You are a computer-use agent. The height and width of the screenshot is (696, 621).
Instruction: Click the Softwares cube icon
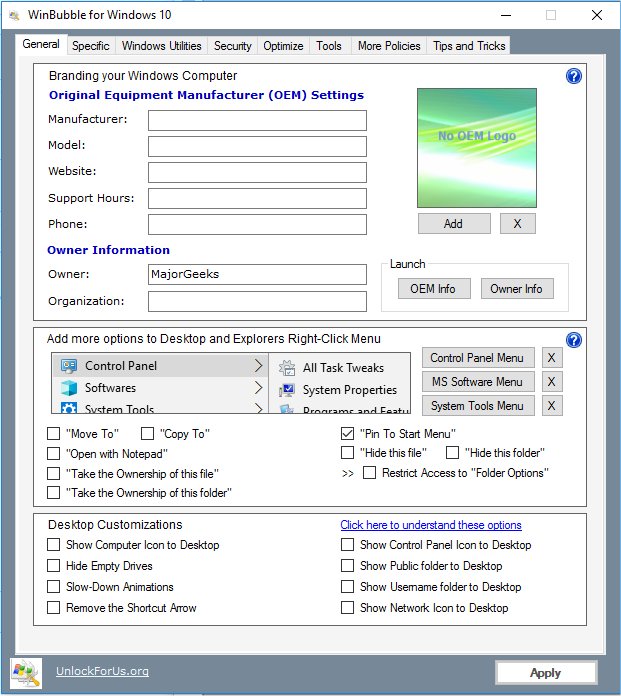coord(69,388)
